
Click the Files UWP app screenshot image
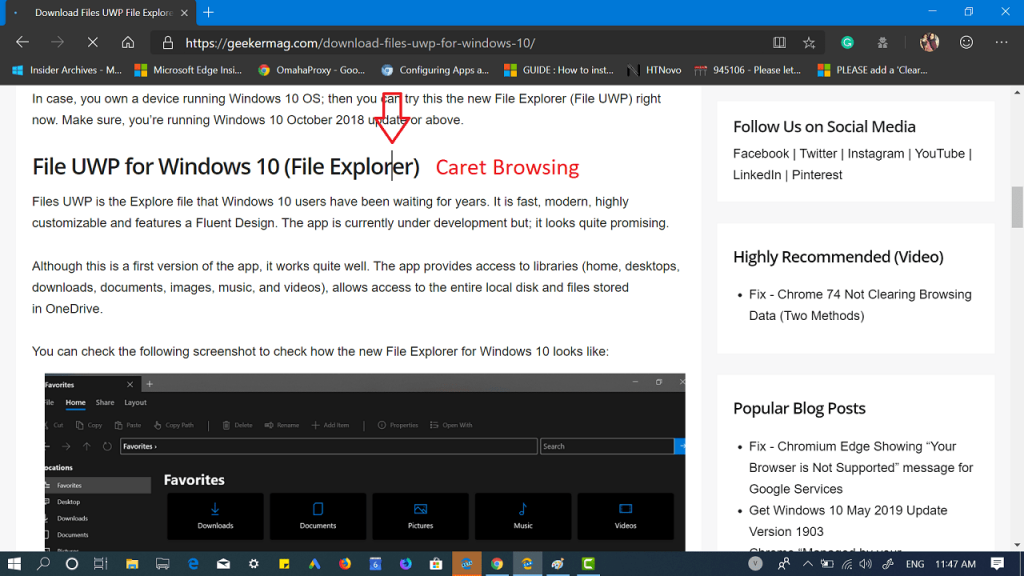click(365, 462)
